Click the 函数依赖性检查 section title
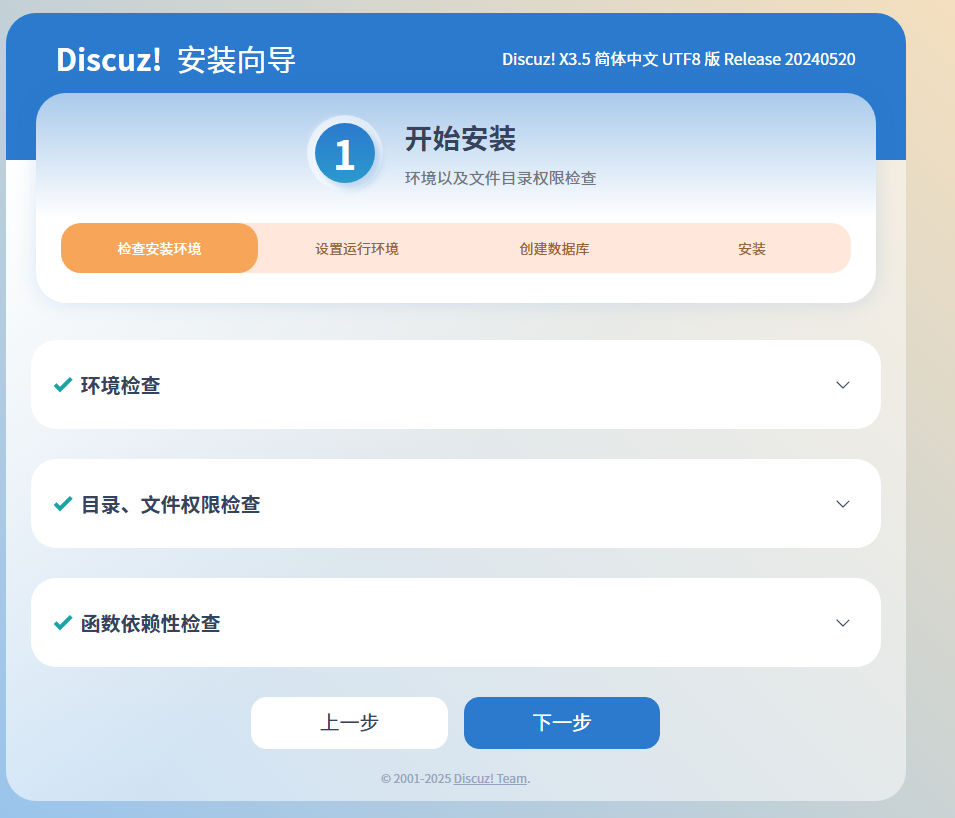The height and width of the screenshot is (818, 955). coord(150,623)
